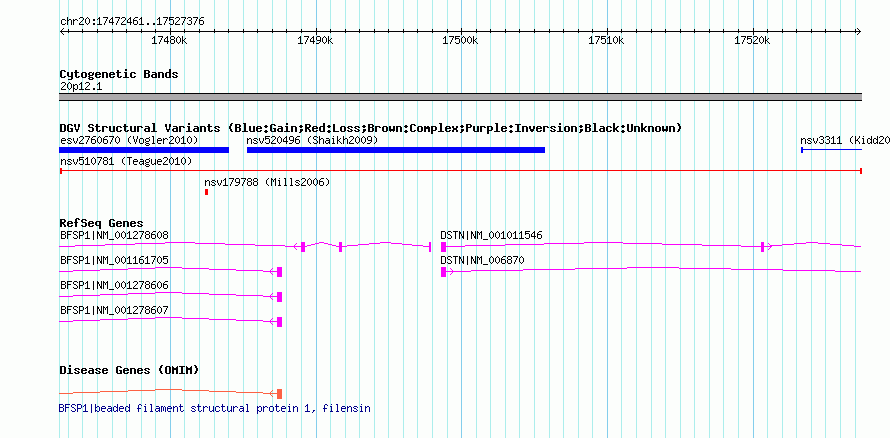Click the 17500k ruler position label
Screen dimensions: 890x438
461,41
